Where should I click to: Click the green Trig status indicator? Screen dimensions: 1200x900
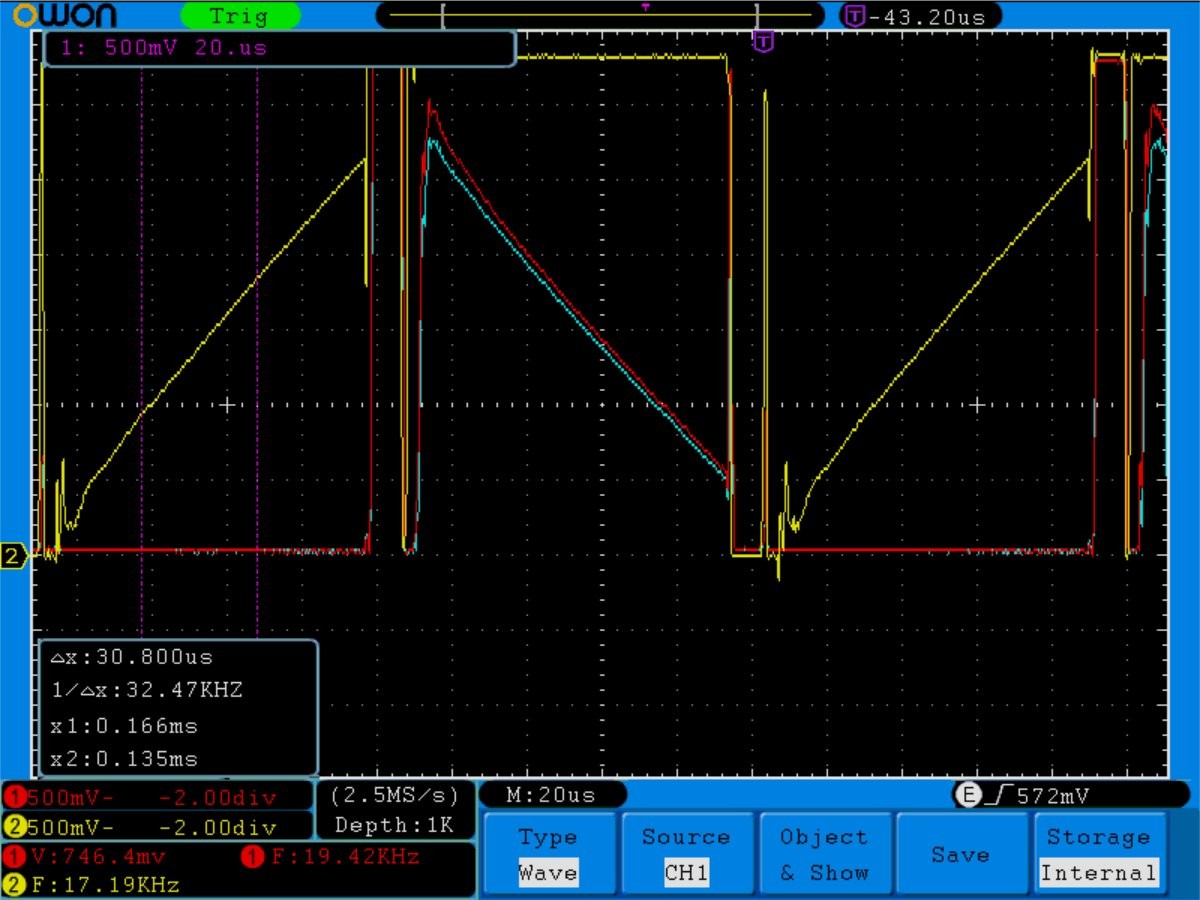coord(240,16)
